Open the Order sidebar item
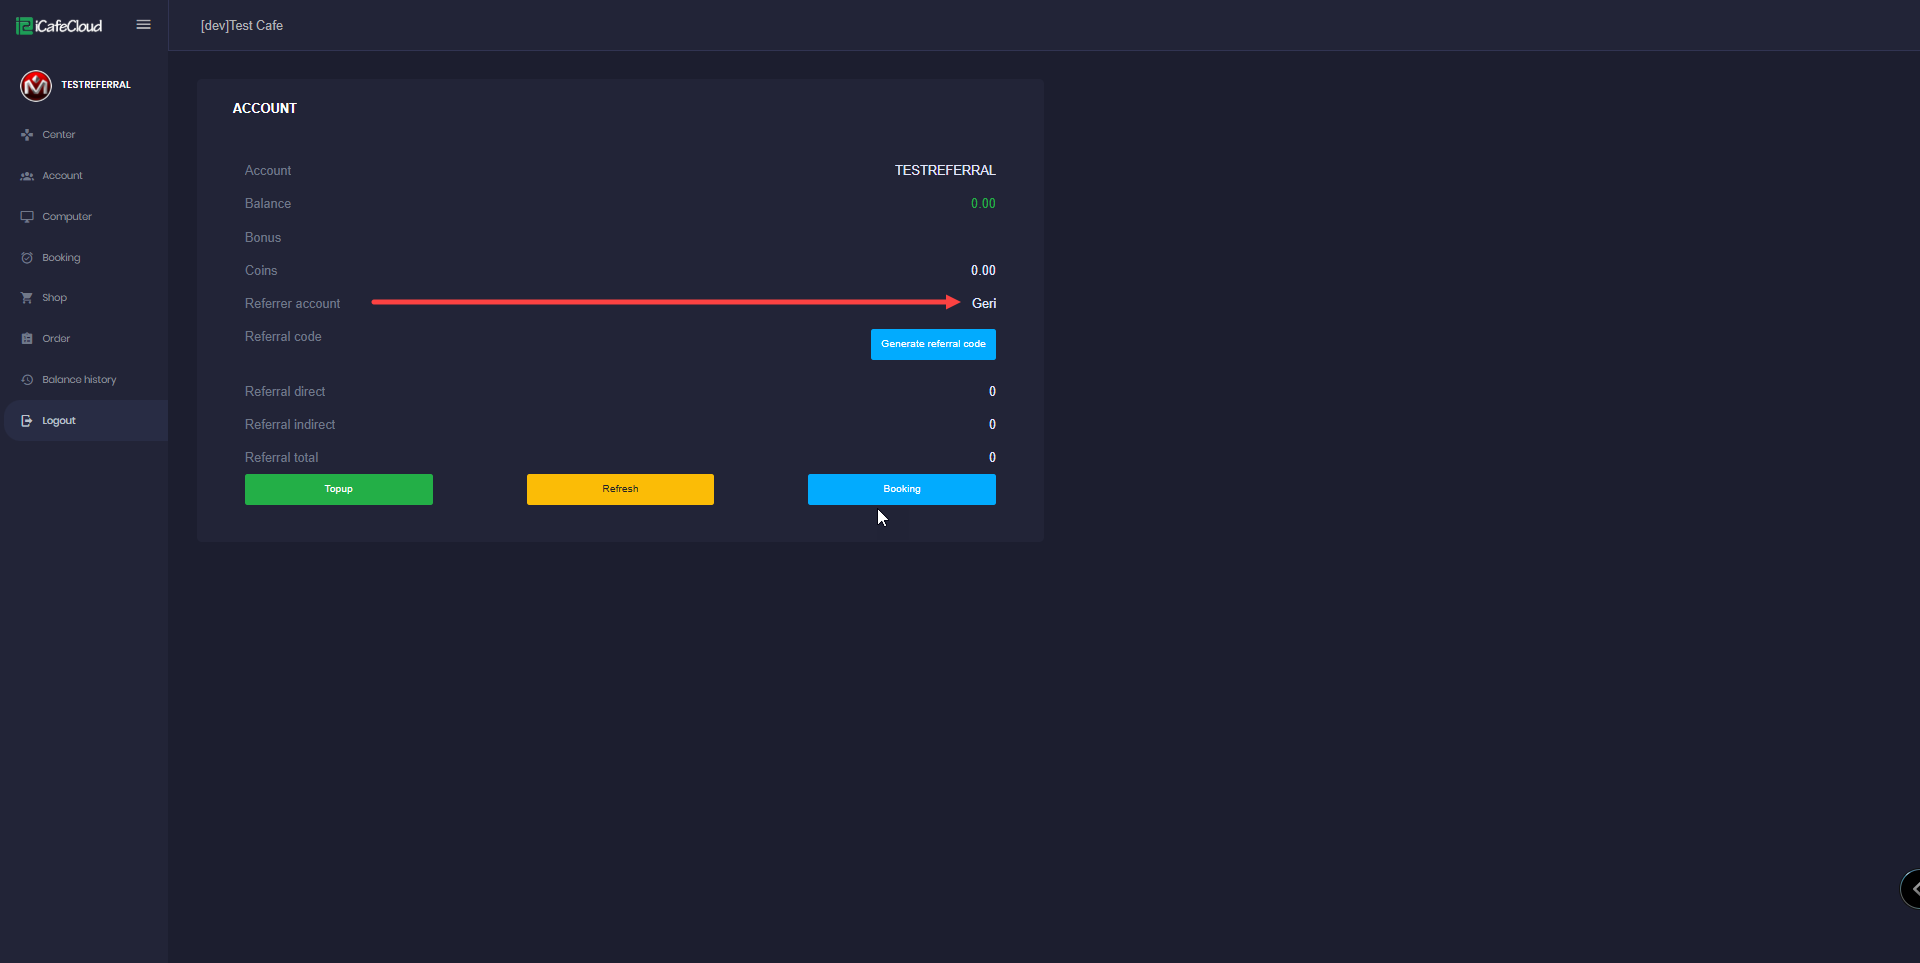Screen dimensions: 1920x963 point(86,339)
